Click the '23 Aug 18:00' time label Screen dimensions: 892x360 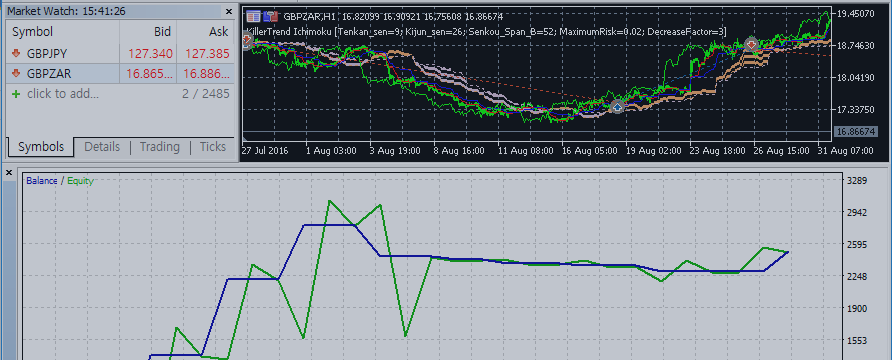pos(718,151)
